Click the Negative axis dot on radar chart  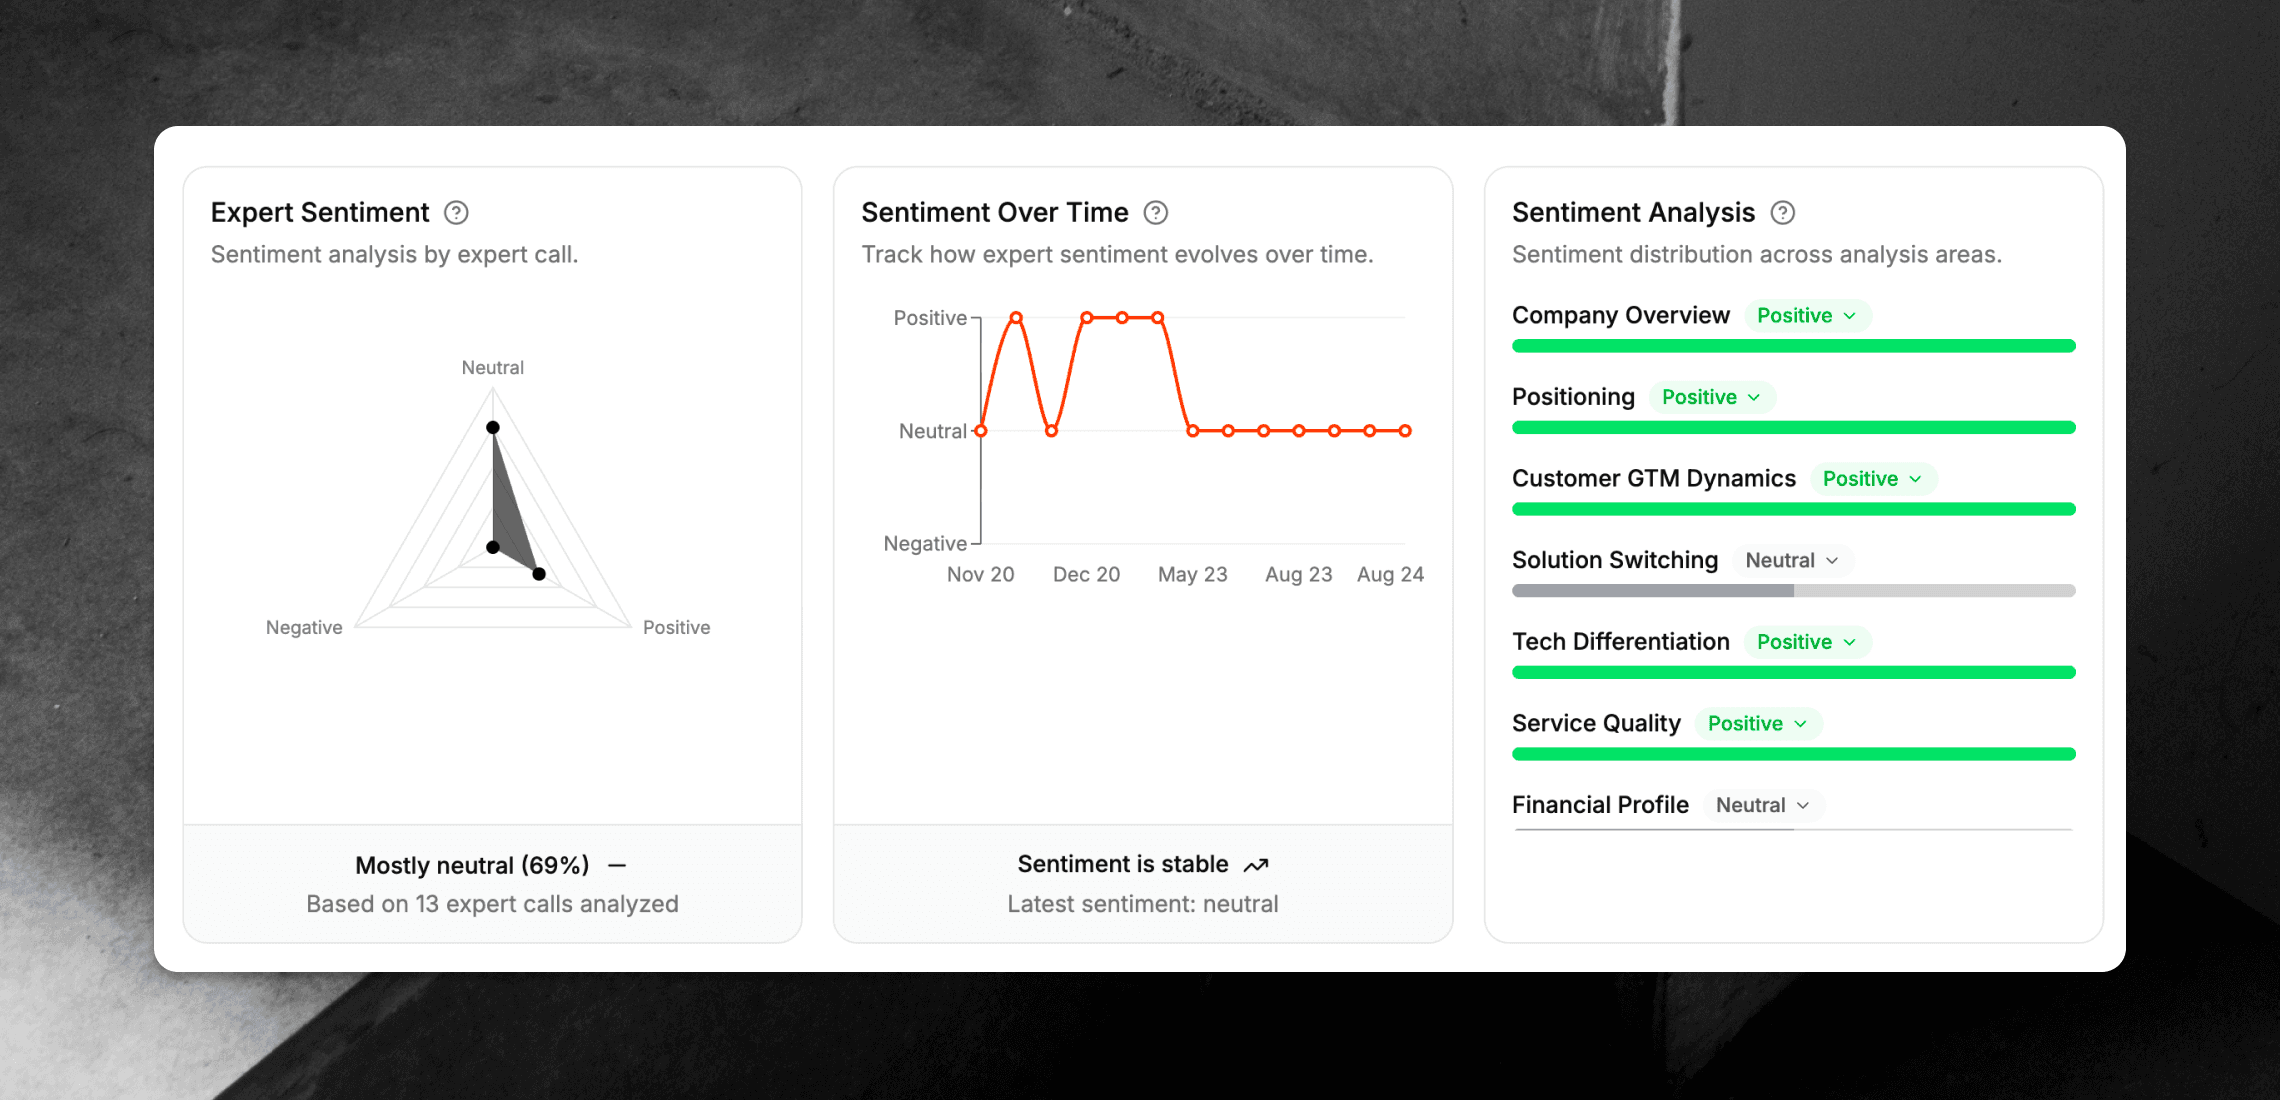493,547
